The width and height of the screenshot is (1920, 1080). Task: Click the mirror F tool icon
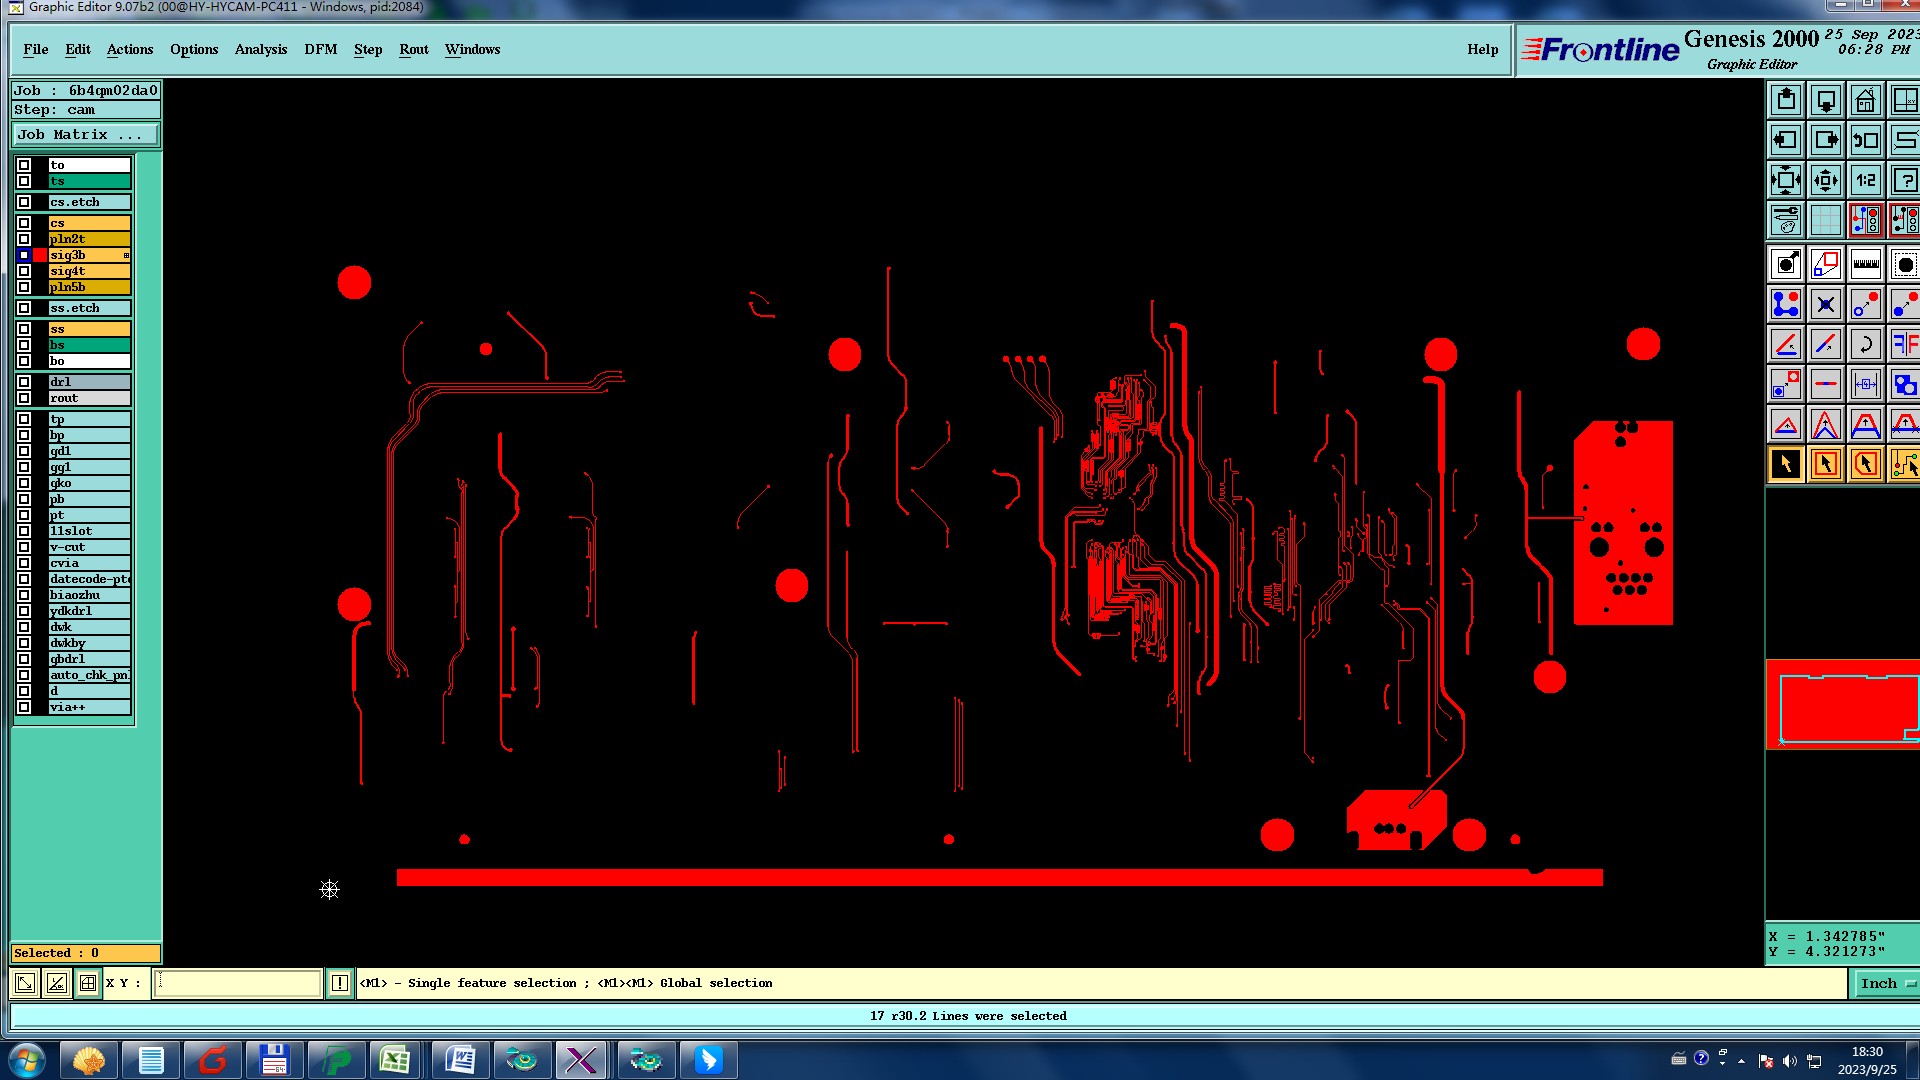[1904, 345]
